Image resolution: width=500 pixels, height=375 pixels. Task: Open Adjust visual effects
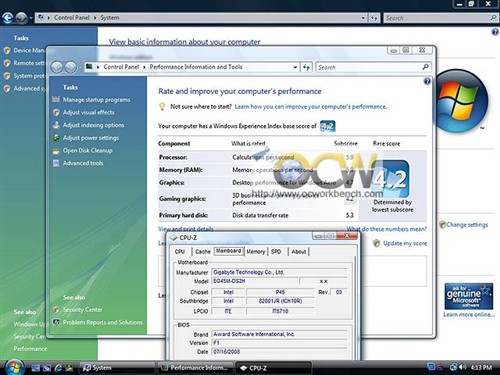coord(89,112)
